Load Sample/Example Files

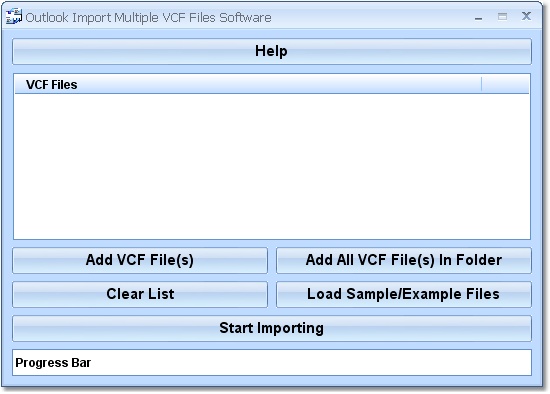tap(404, 294)
